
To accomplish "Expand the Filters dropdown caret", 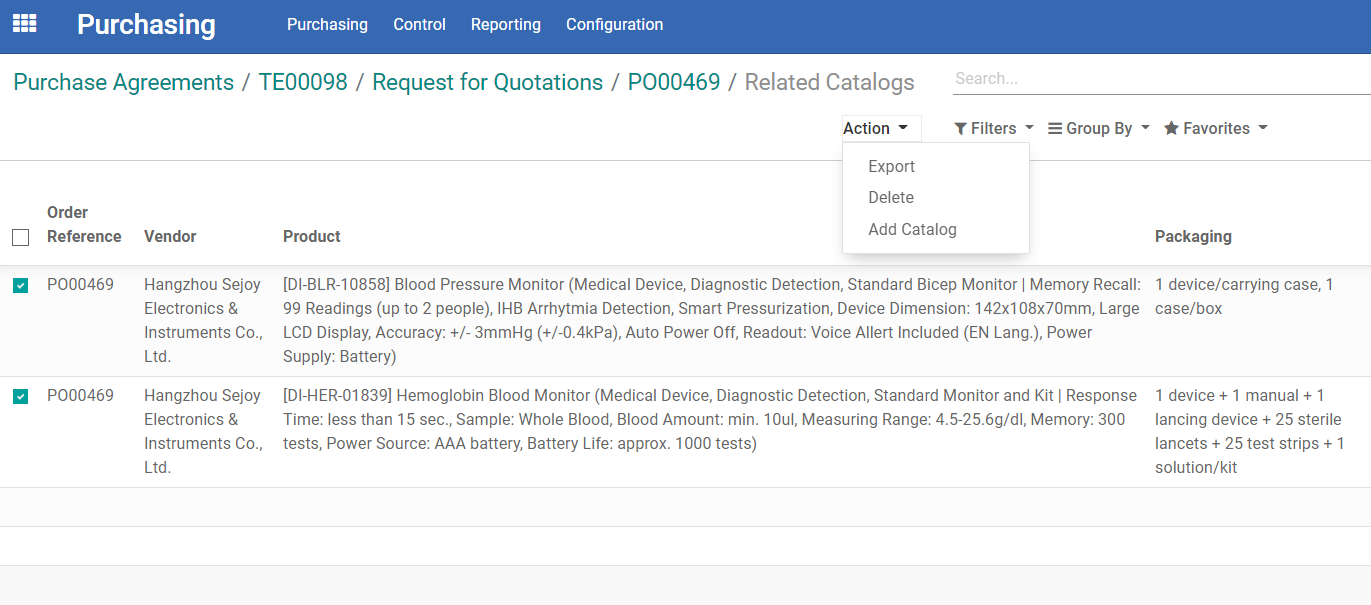I will click(1029, 128).
